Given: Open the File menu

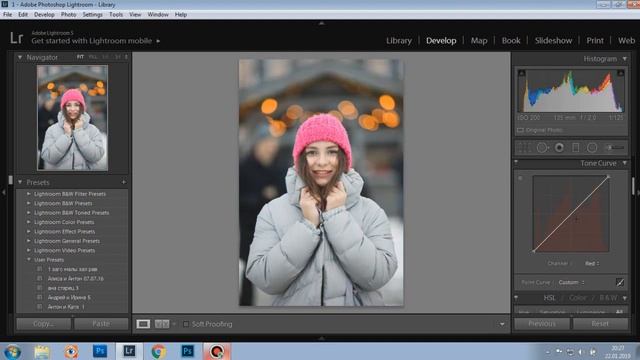Looking at the screenshot, I should tap(7, 15).
